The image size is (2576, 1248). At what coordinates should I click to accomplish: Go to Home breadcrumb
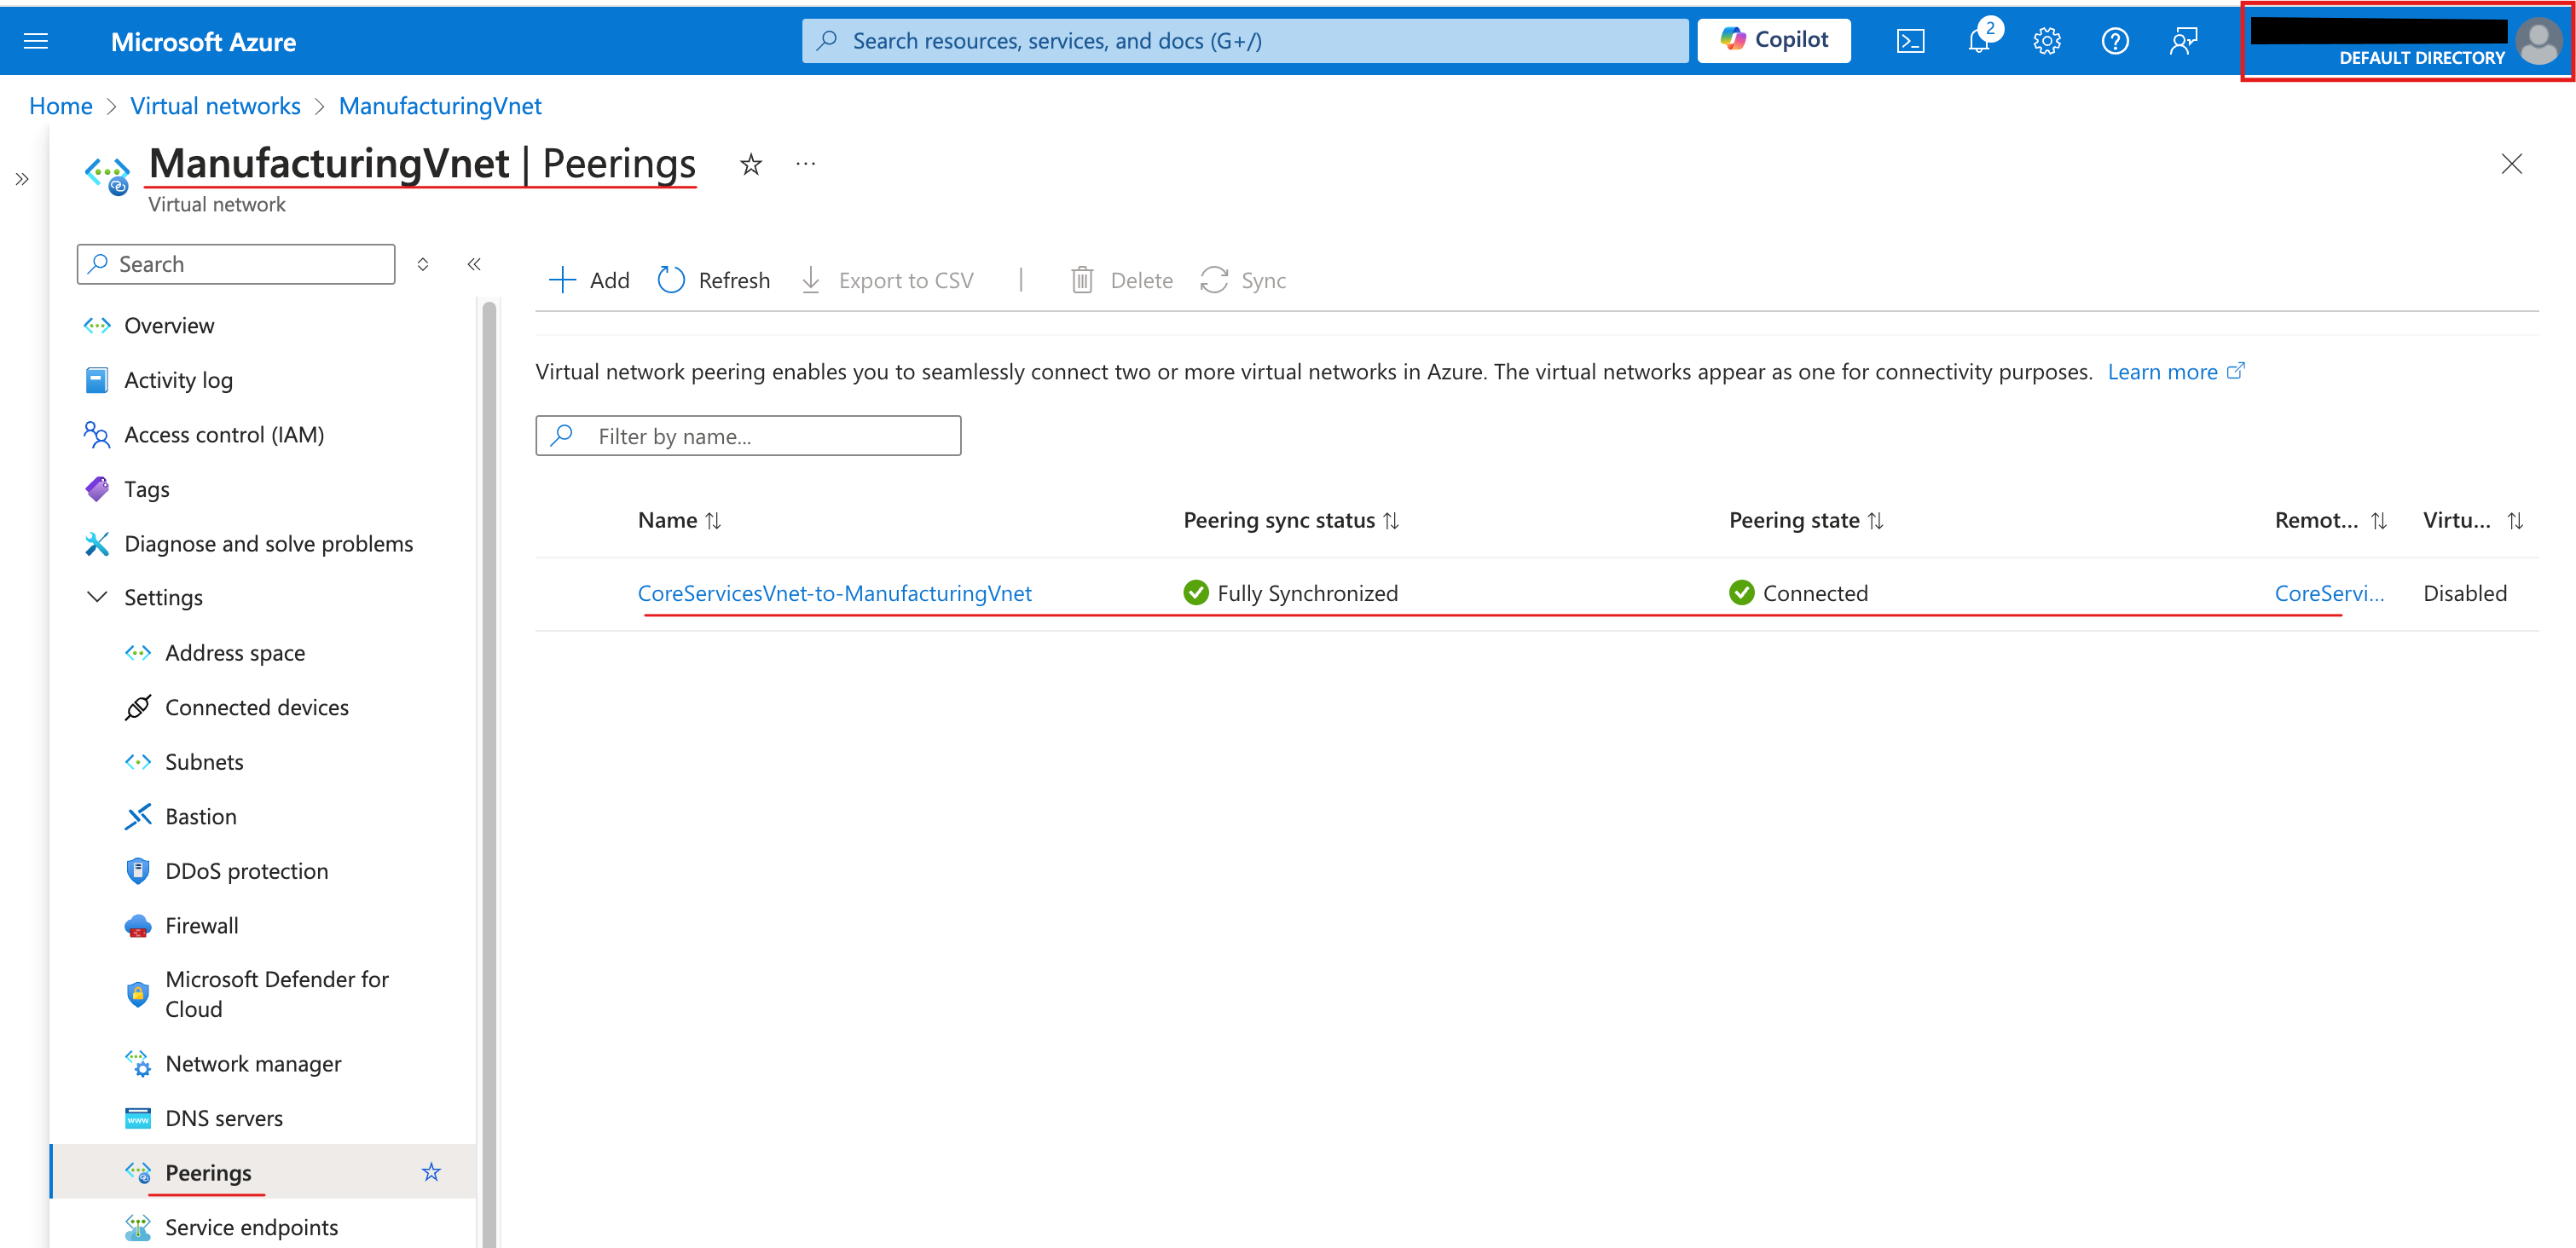[x=61, y=106]
